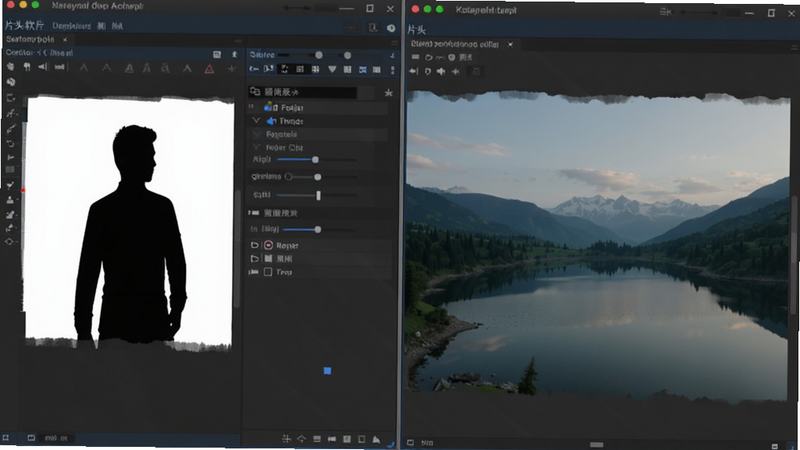
Task: Click the grid hash icon in left bottom bar
Action: click(286, 439)
